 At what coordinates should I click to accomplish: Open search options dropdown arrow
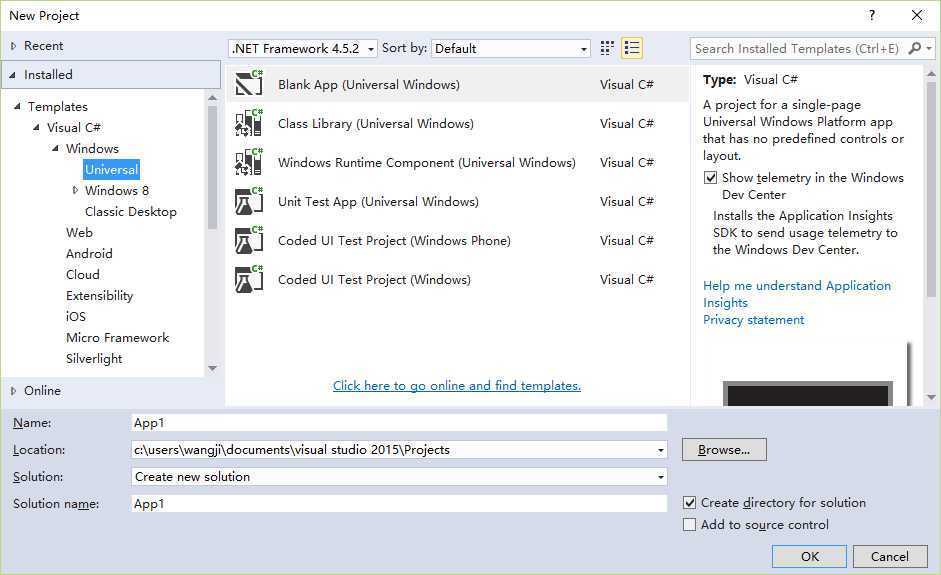[x=929, y=48]
